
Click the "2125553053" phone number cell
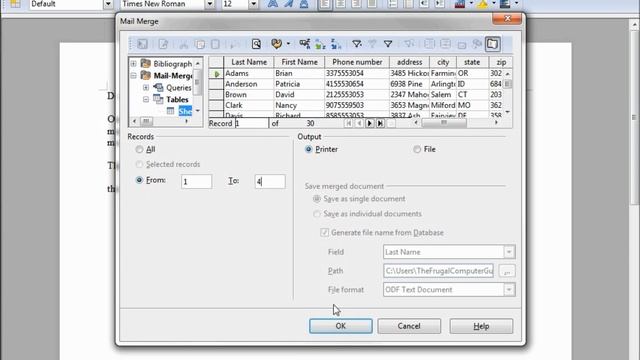click(x=357, y=95)
